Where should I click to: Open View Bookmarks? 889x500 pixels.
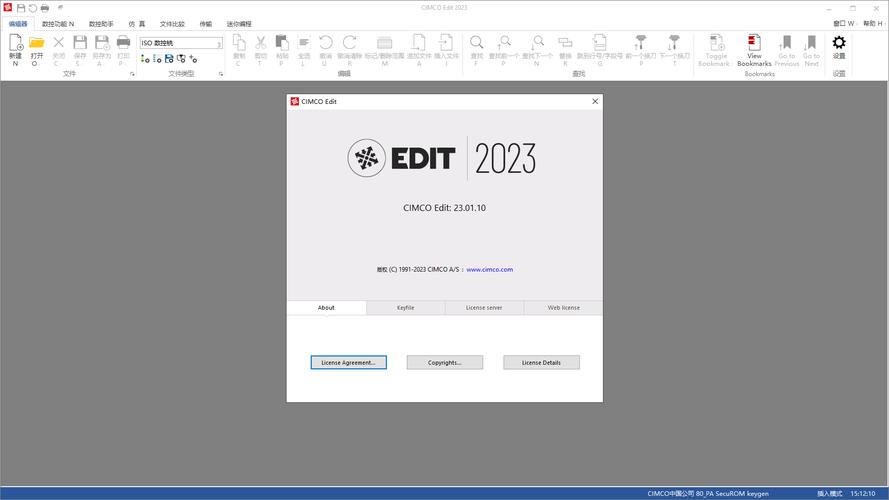[754, 50]
